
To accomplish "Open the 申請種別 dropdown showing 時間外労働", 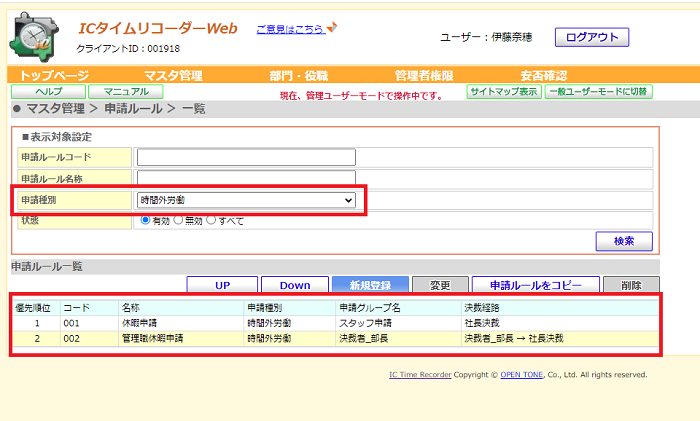I will pos(246,200).
